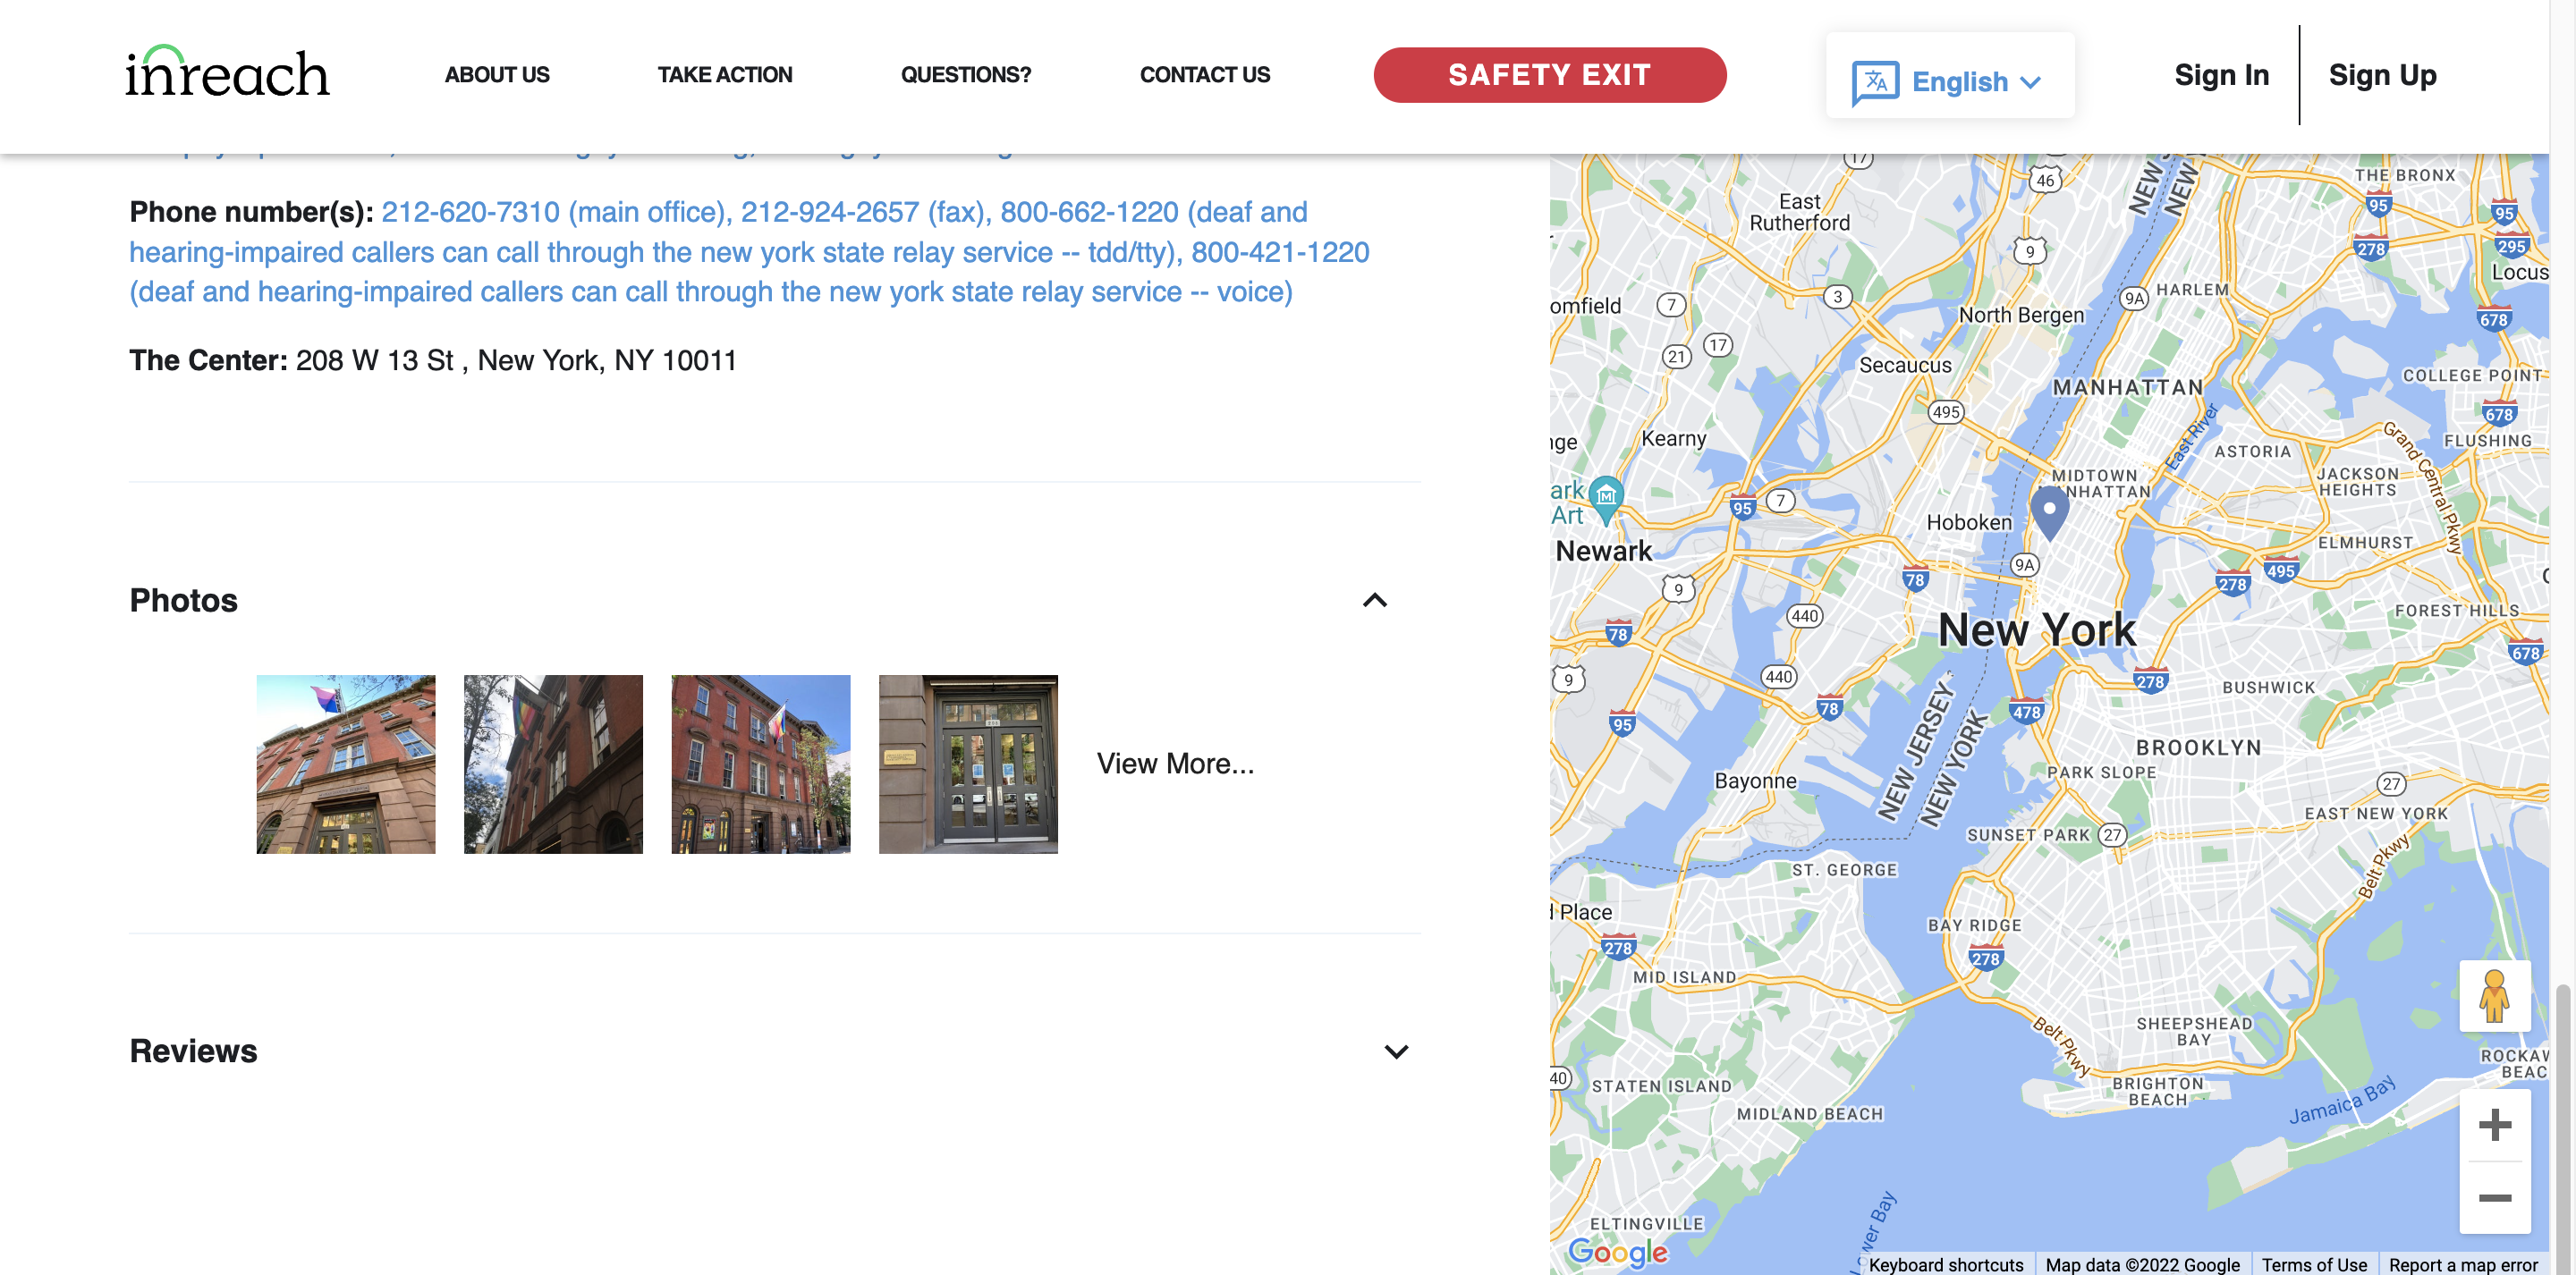Click the Hoboken label on map
This screenshot has width=2576, height=1275.
pyautogui.click(x=1969, y=522)
